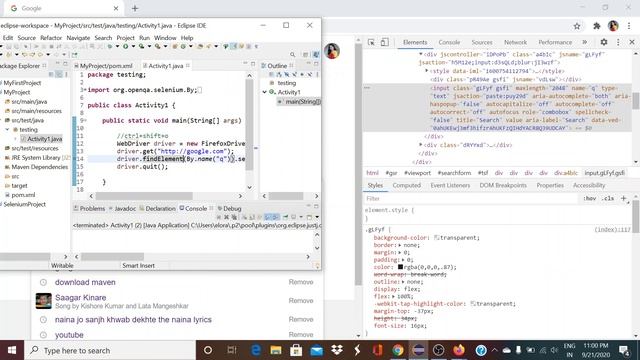Viewport: 640px width, 360px height.
Task: Select src/main/resources folder in Package Explorer
Action: [x=33, y=111]
